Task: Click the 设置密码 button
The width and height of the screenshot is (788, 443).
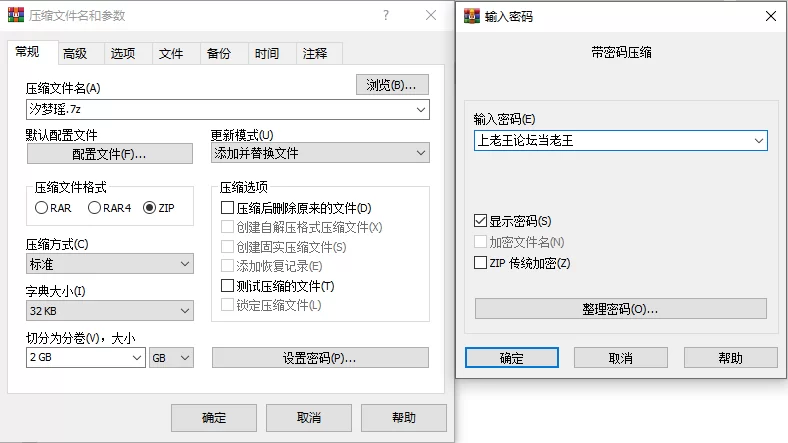Action: pyautogui.click(x=320, y=358)
